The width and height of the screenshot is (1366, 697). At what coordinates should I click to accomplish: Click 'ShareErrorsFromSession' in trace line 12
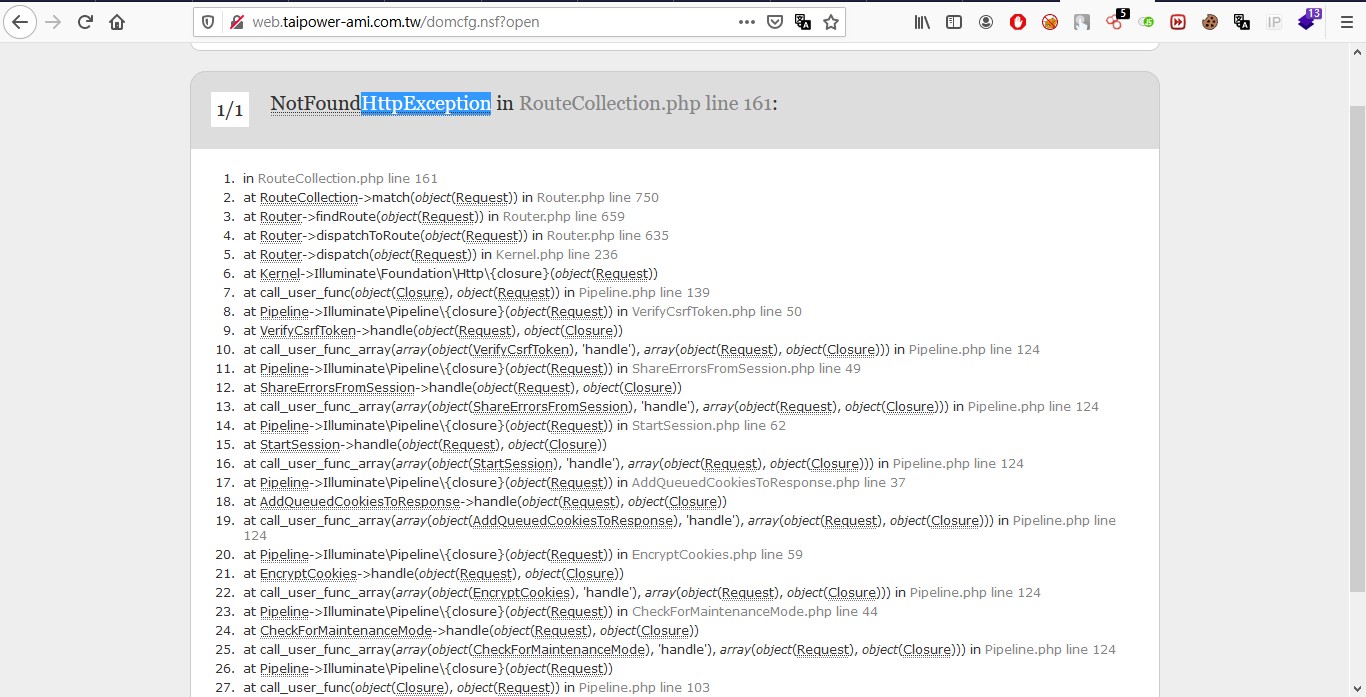click(337, 387)
